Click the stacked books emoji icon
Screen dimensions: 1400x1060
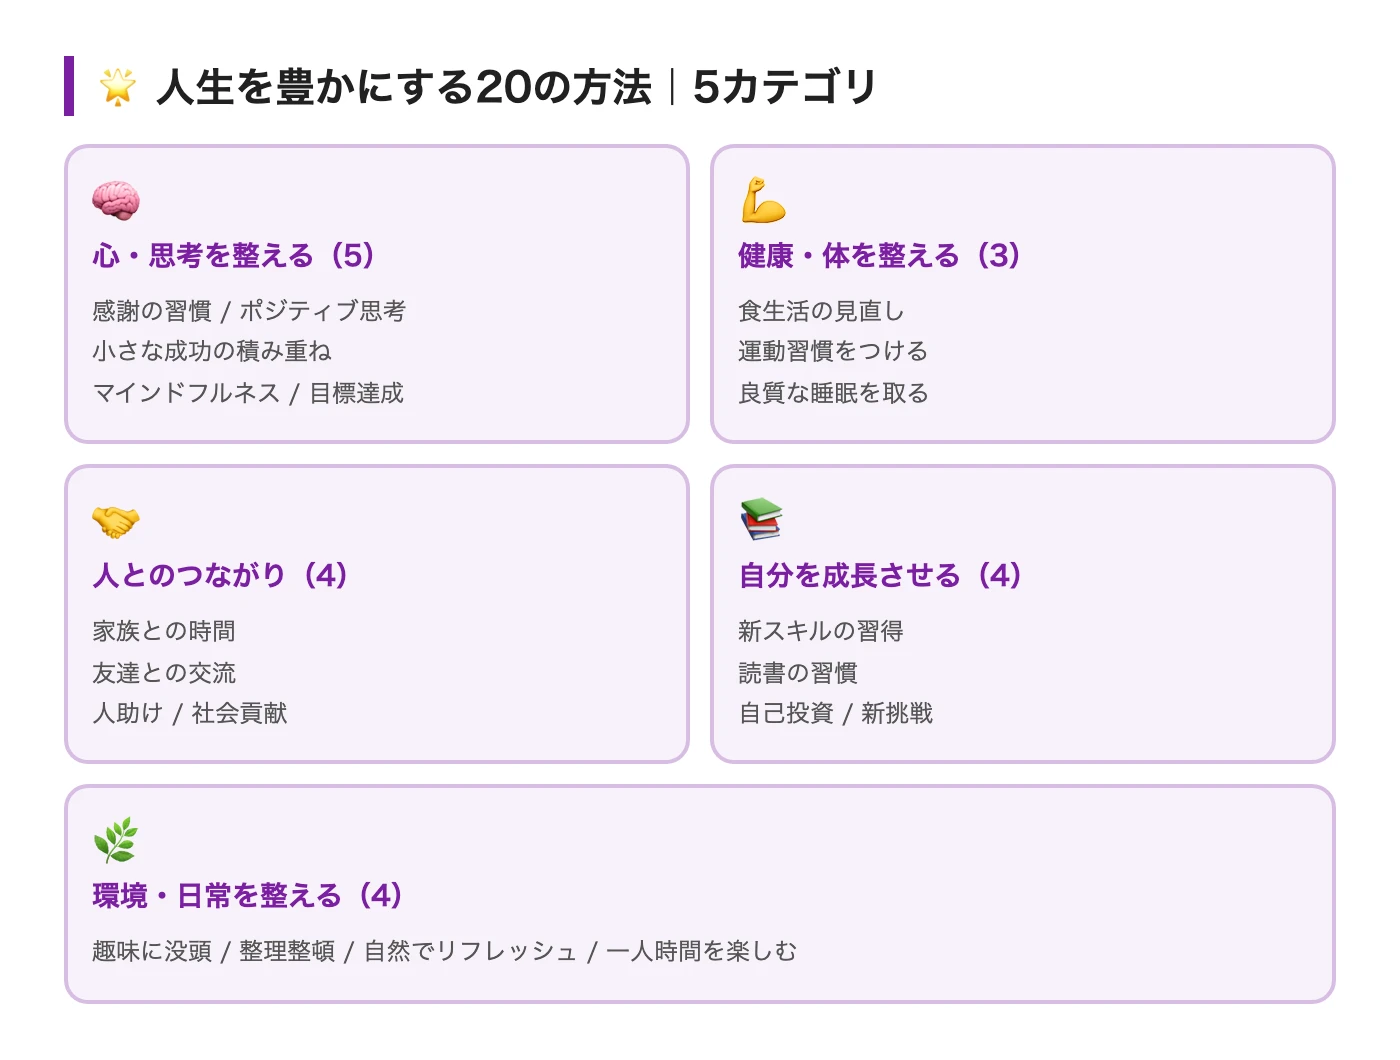tap(761, 520)
